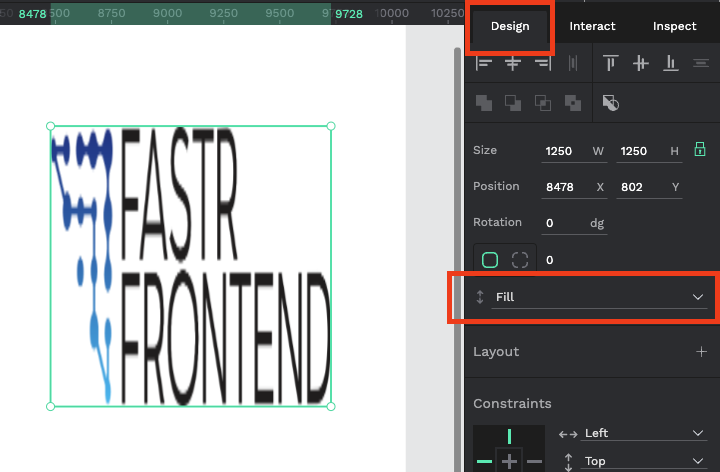Select the FASTR FRONTEND logo image
Screen dimensions: 720x472
(x=191, y=266)
